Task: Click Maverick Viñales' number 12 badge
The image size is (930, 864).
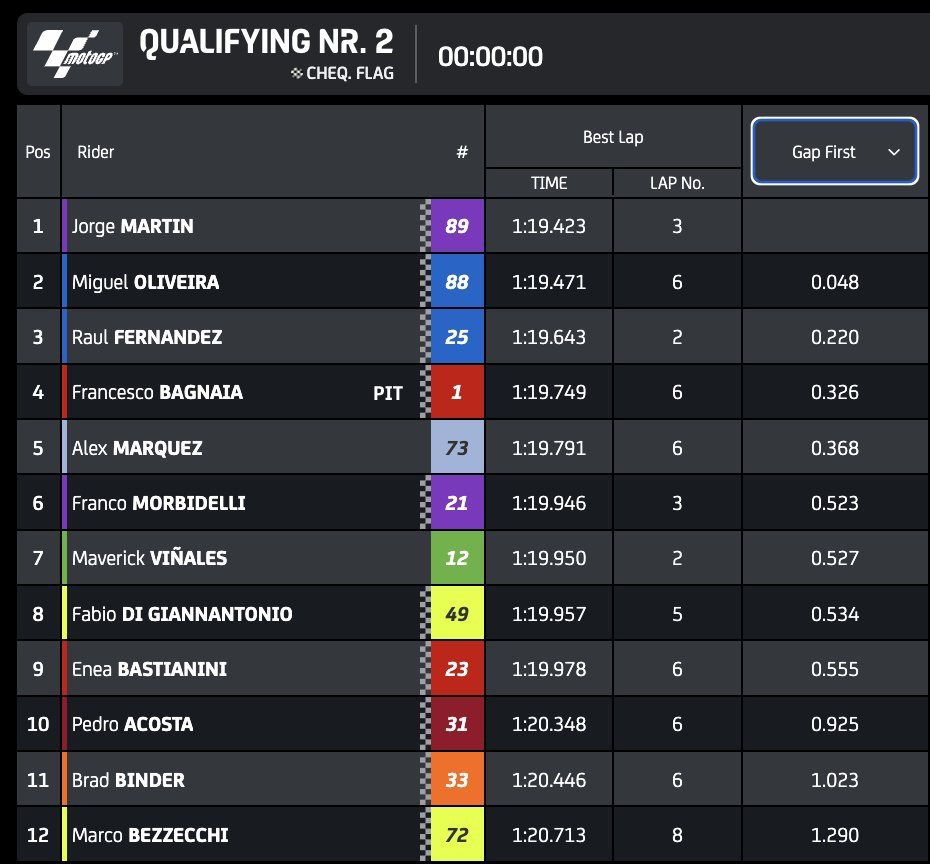Action: [x=456, y=558]
